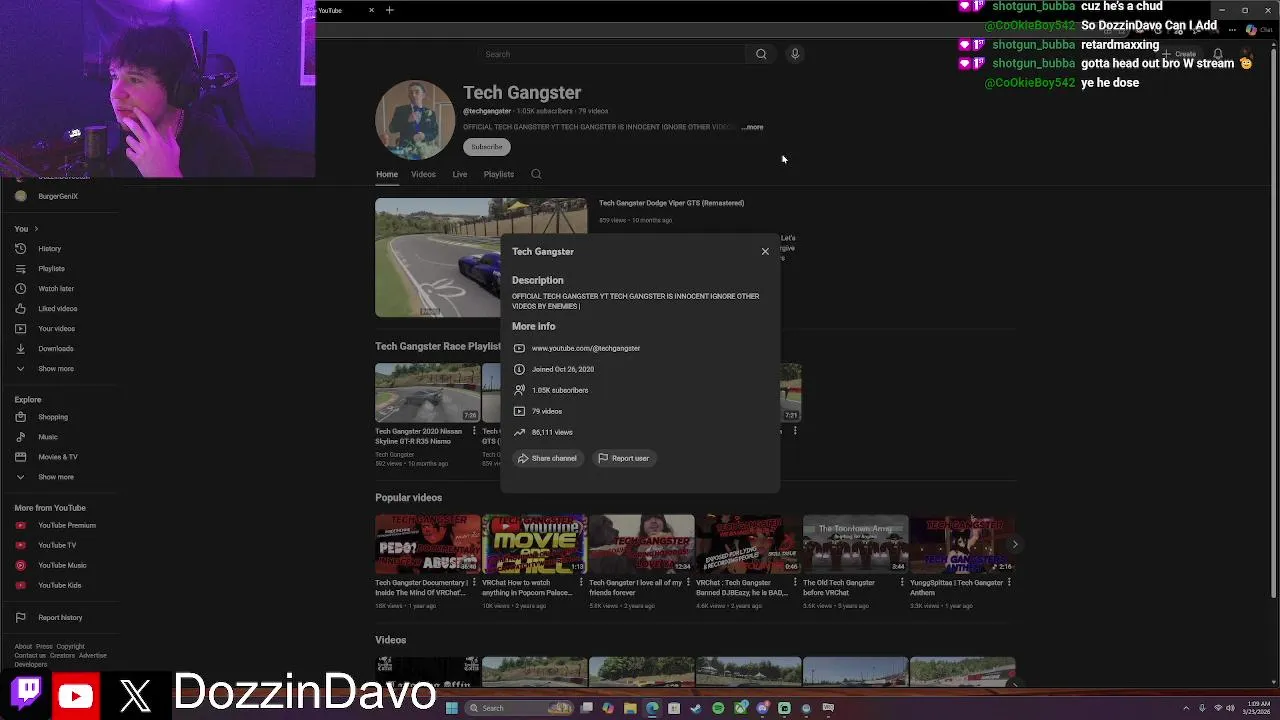Image resolution: width=1280 pixels, height=720 pixels.
Task: Close the YouTube browser tab
Action: coord(371,10)
